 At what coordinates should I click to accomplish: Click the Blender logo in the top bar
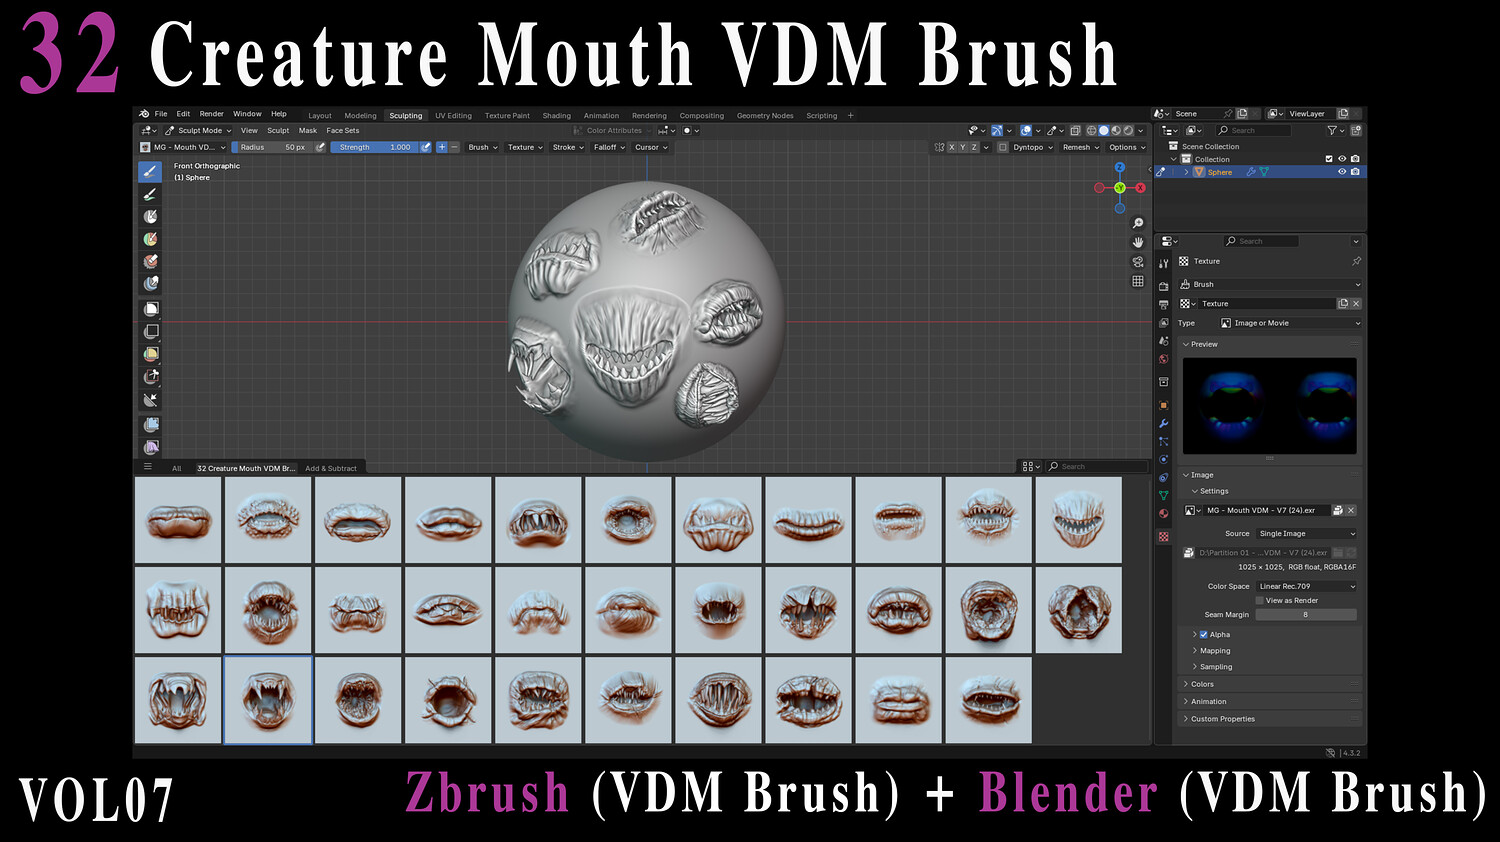(144, 114)
